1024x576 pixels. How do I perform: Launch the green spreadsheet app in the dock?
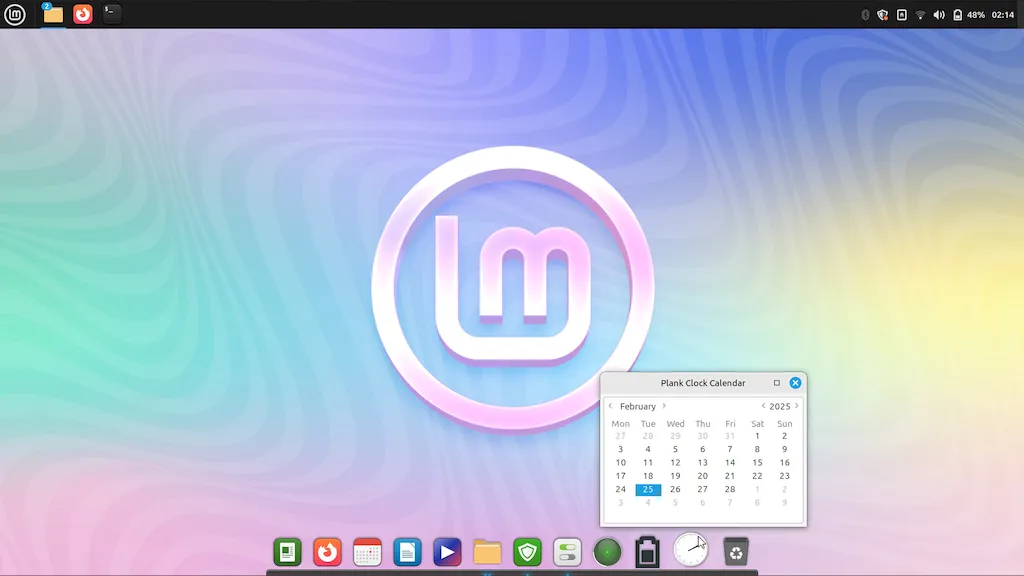pyautogui.click(x=287, y=552)
